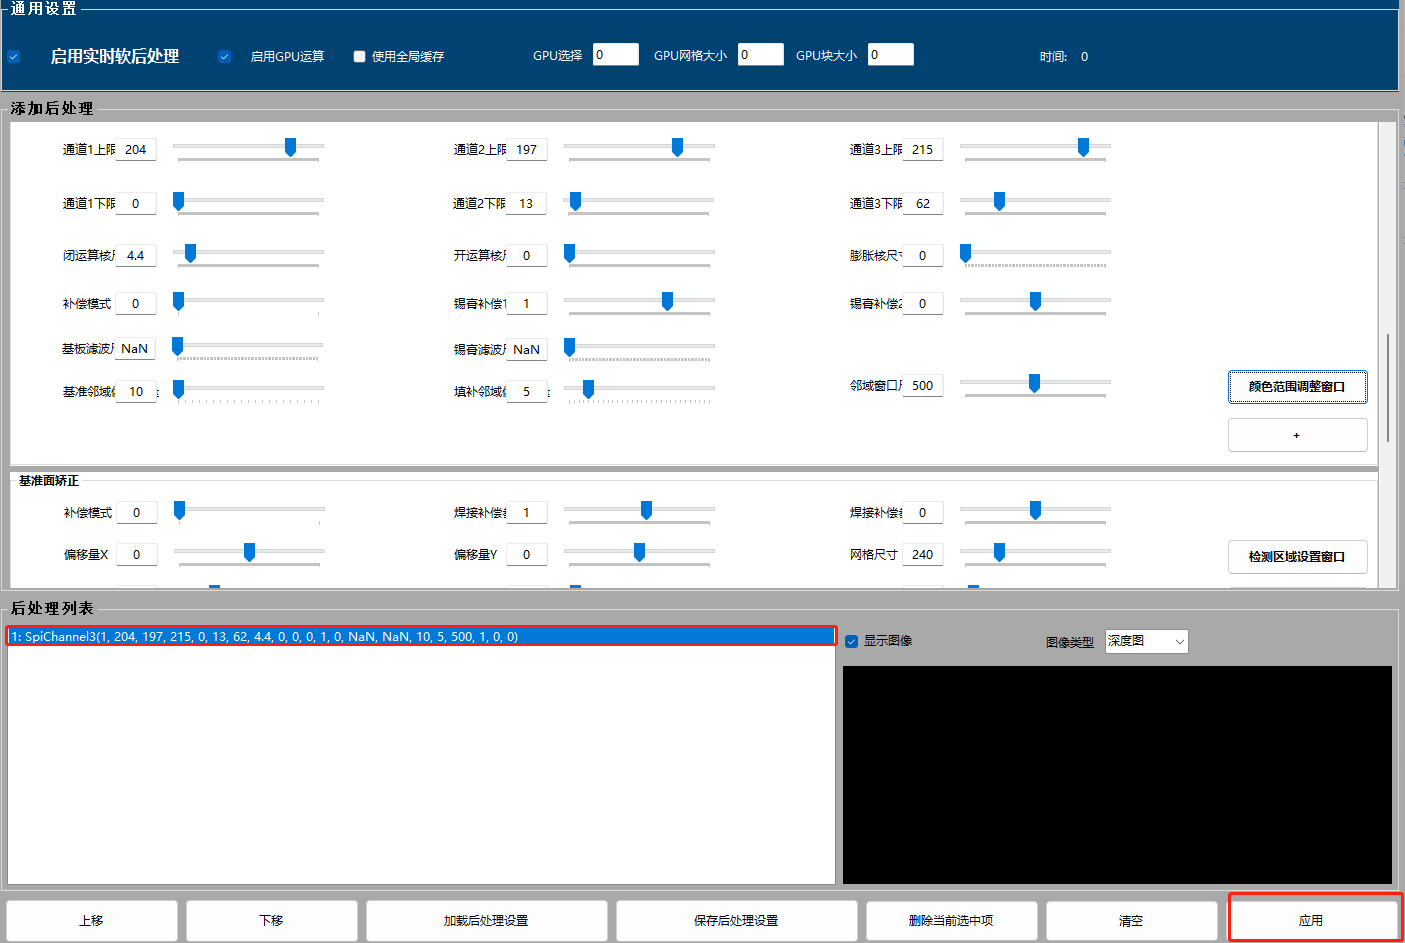
Task: Click the 通道3下限 value box showing 62
Action: point(923,204)
